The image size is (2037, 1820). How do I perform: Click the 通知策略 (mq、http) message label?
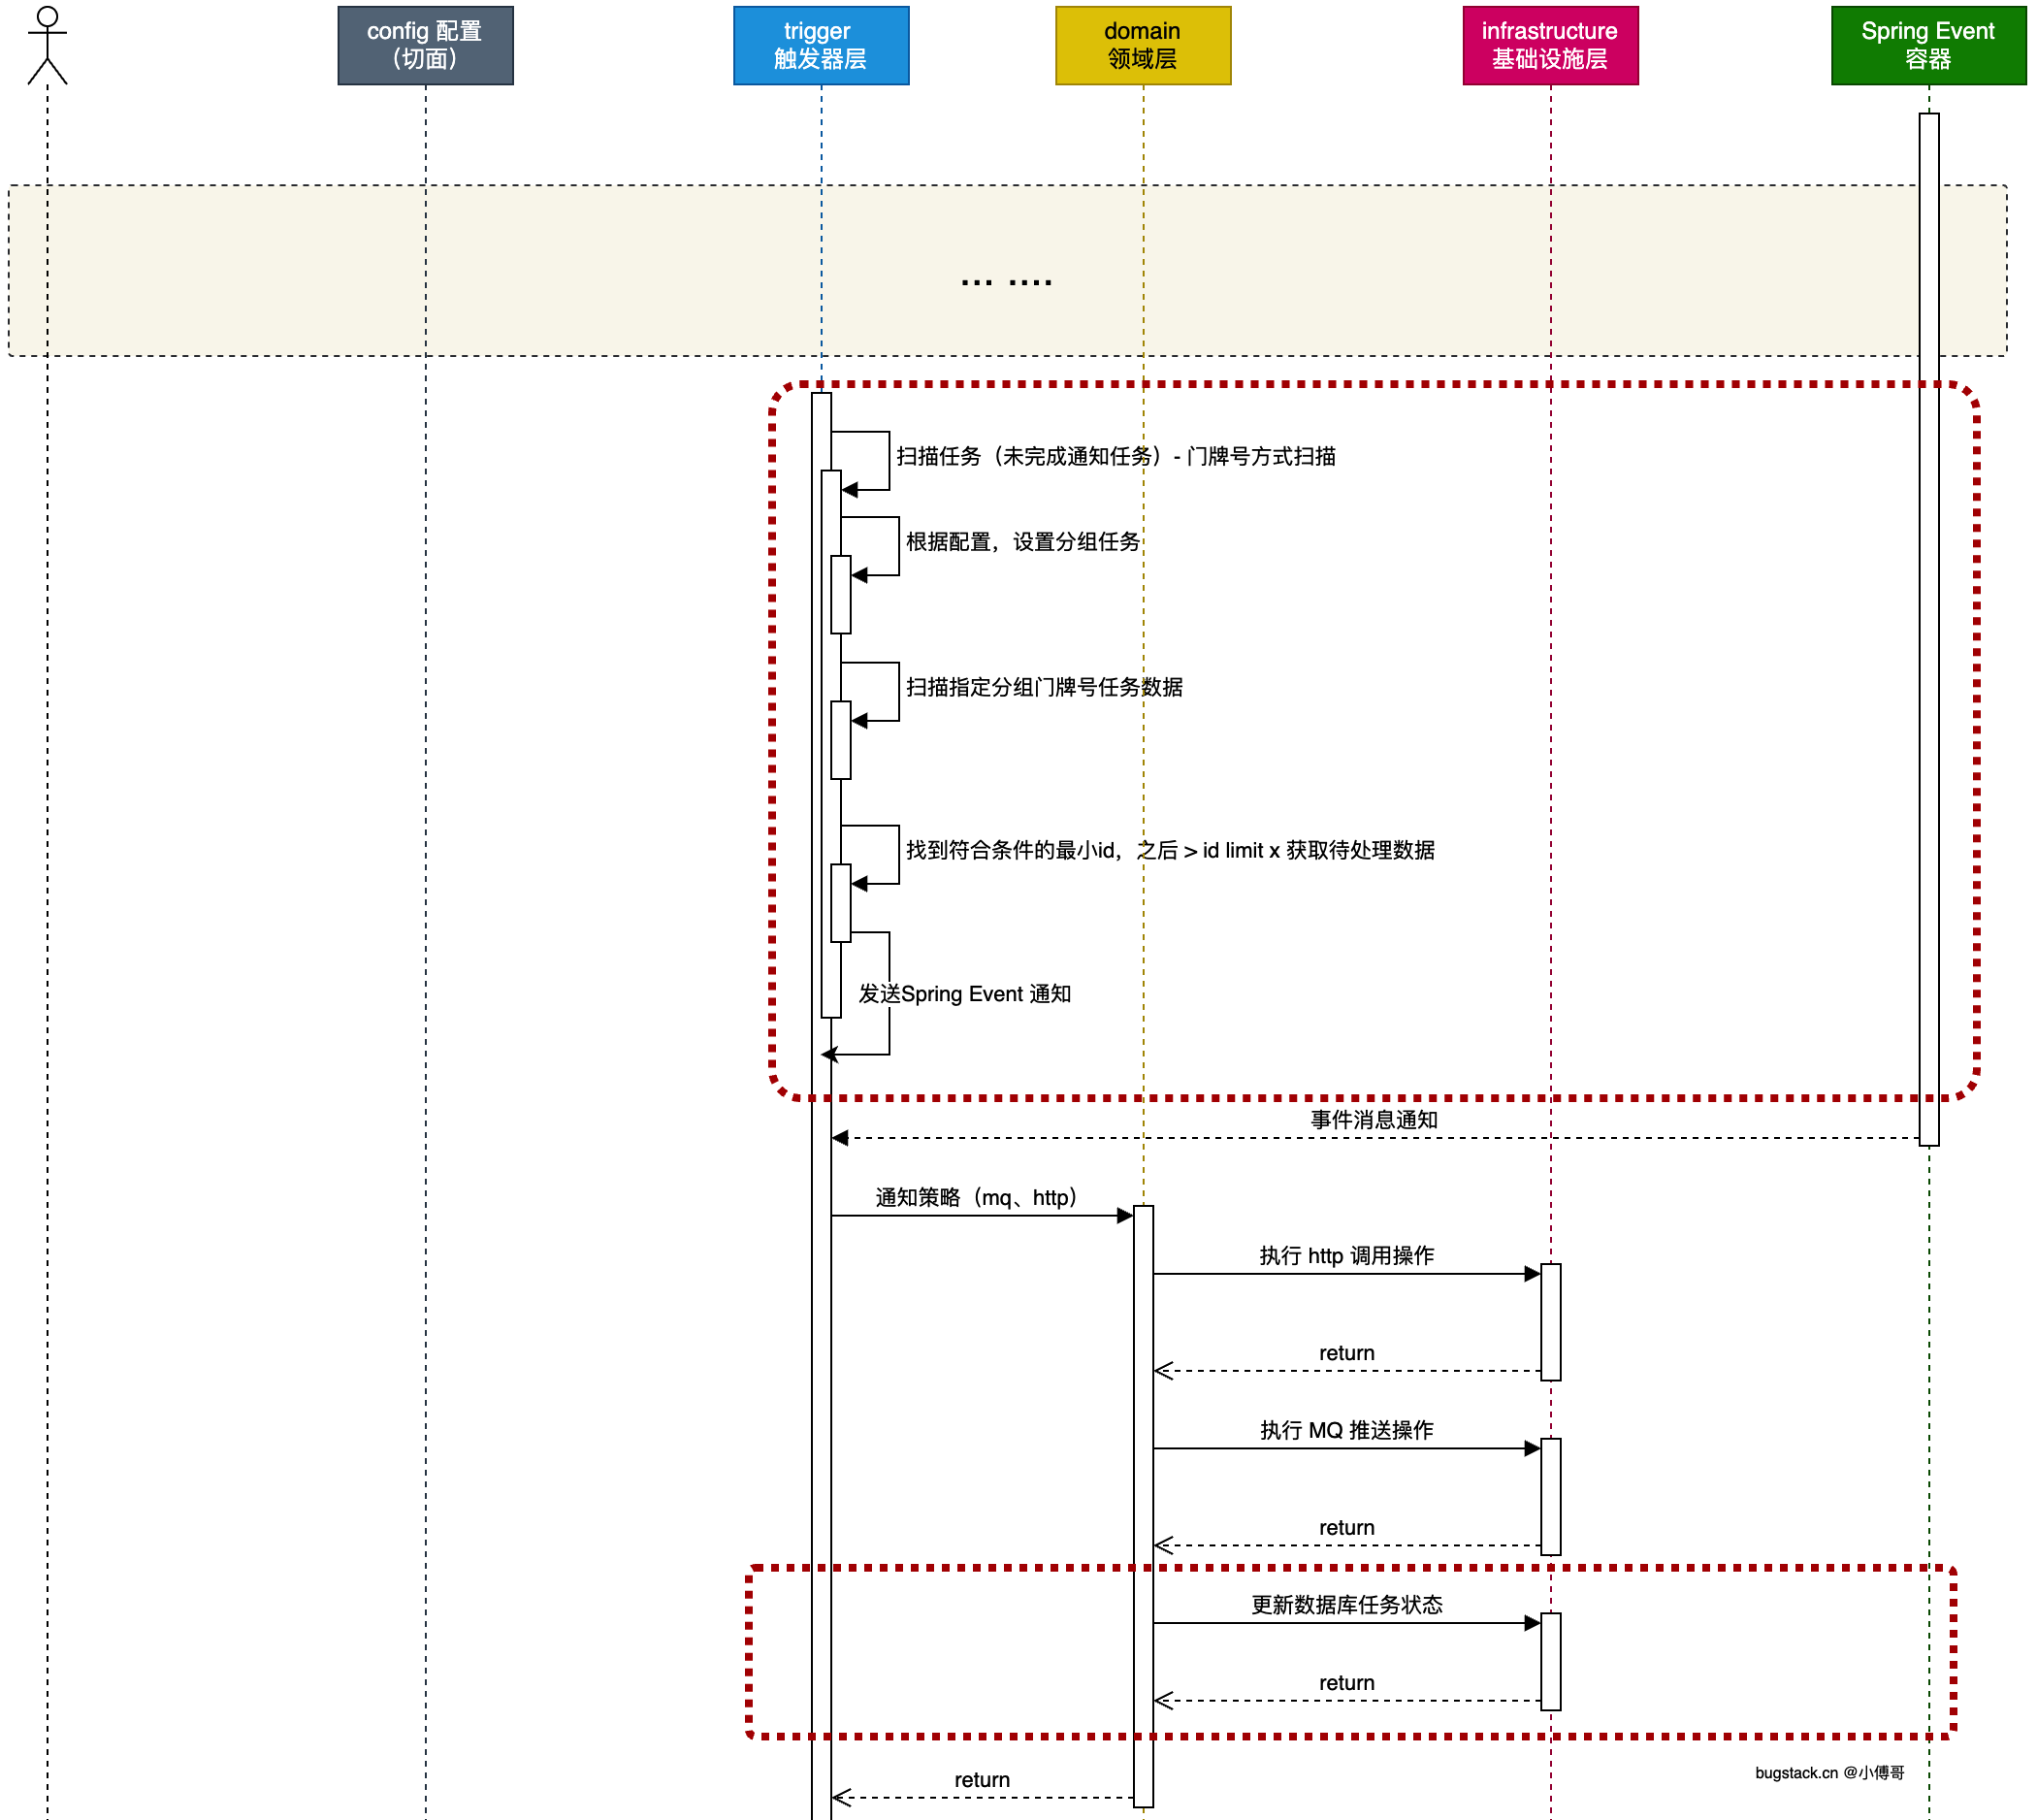point(975,1197)
